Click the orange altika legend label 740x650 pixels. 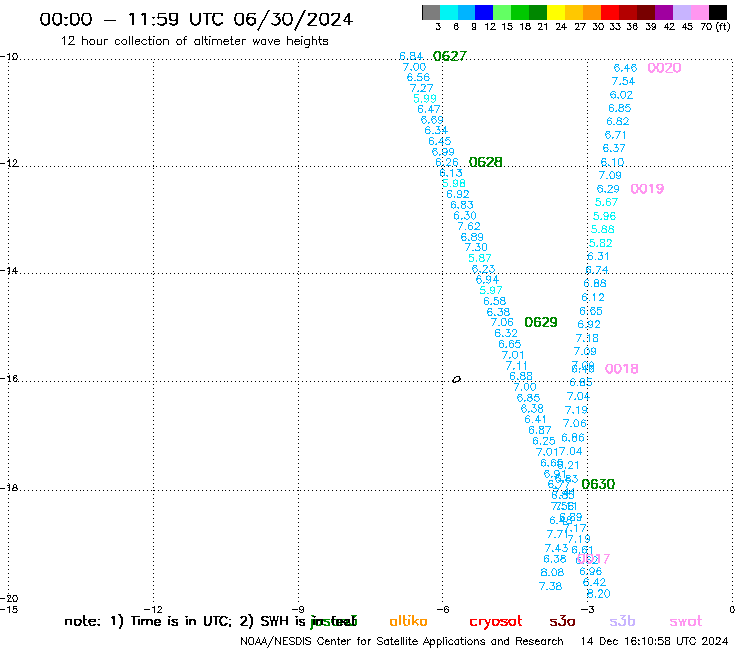coord(408,621)
